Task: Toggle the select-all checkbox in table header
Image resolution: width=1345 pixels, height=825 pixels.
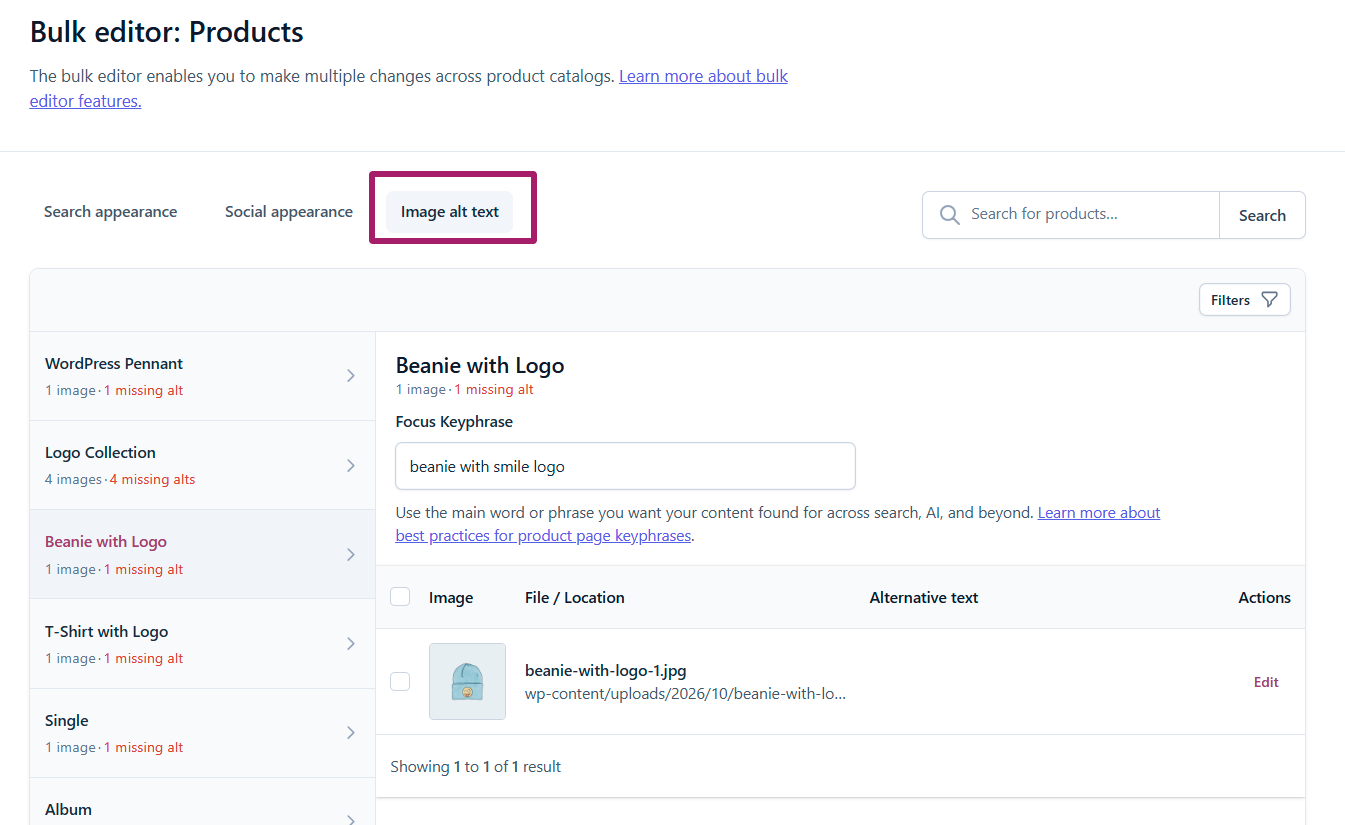Action: 400,597
